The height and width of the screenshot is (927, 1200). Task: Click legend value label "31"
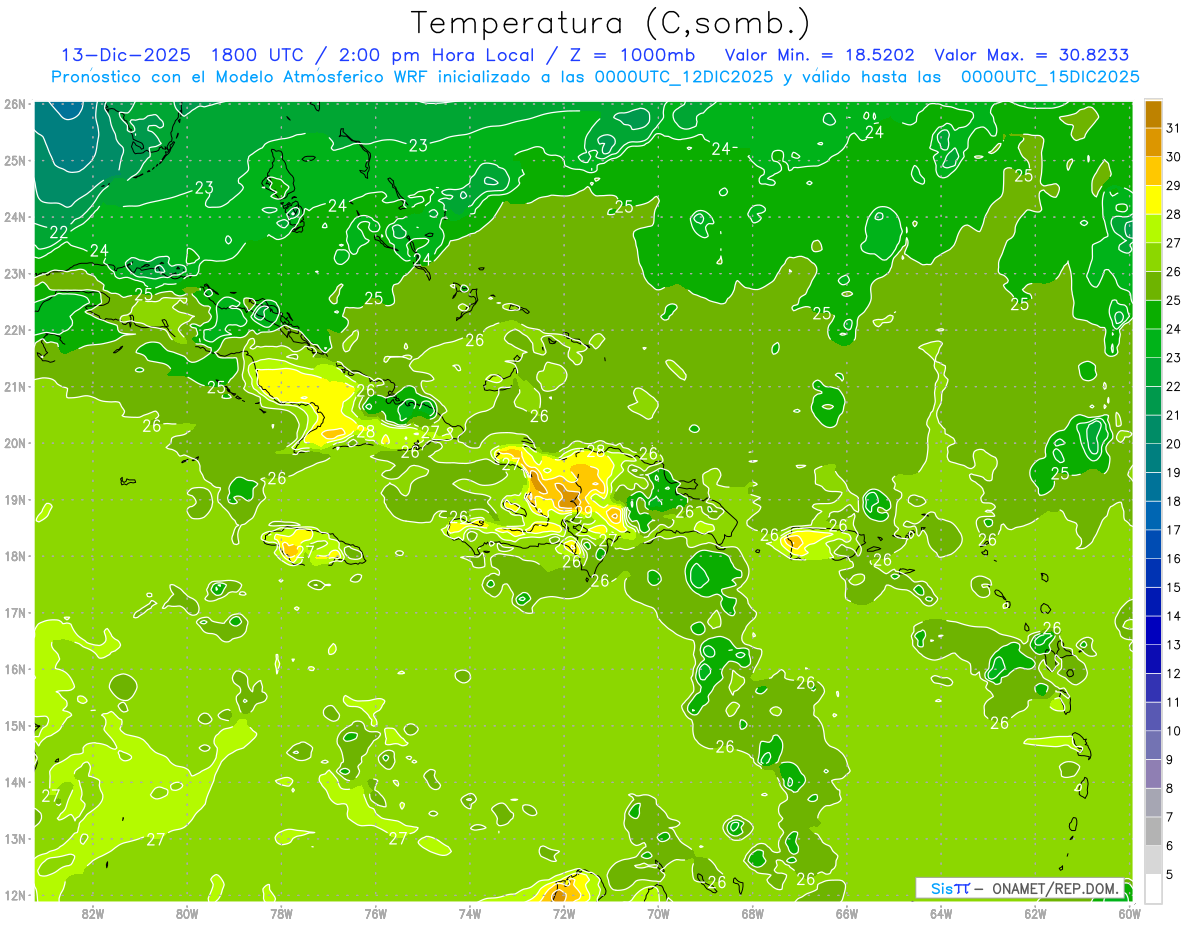(x=1174, y=128)
